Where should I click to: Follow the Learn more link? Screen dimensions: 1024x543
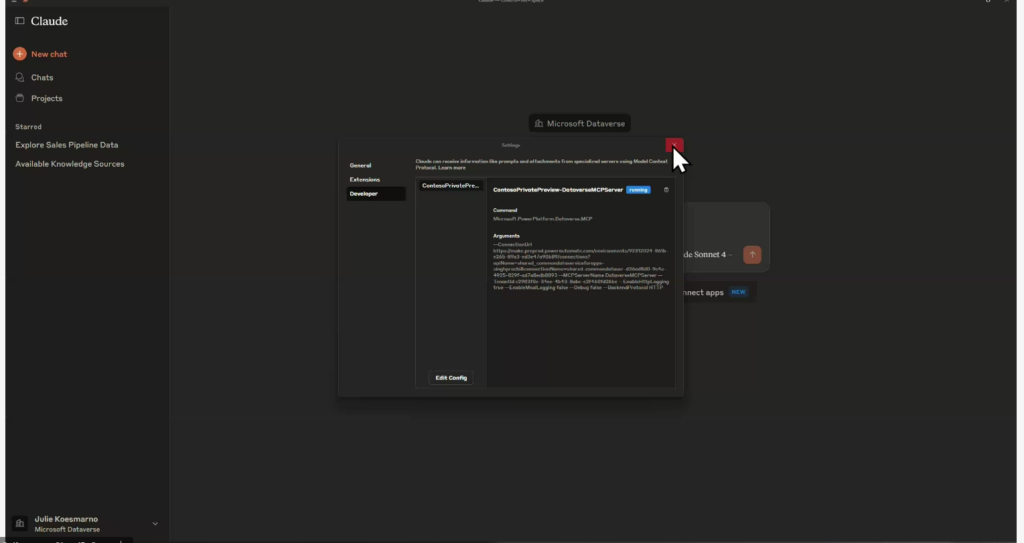click(452, 168)
